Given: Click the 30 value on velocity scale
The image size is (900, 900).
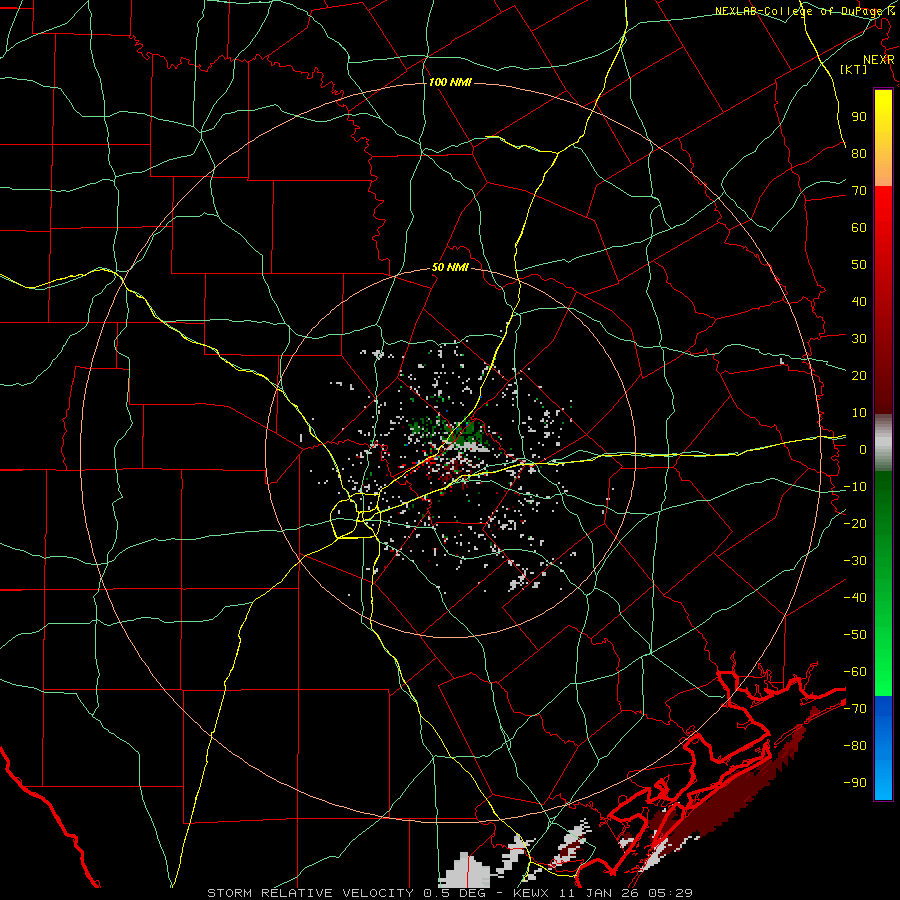Looking at the screenshot, I should point(859,339).
